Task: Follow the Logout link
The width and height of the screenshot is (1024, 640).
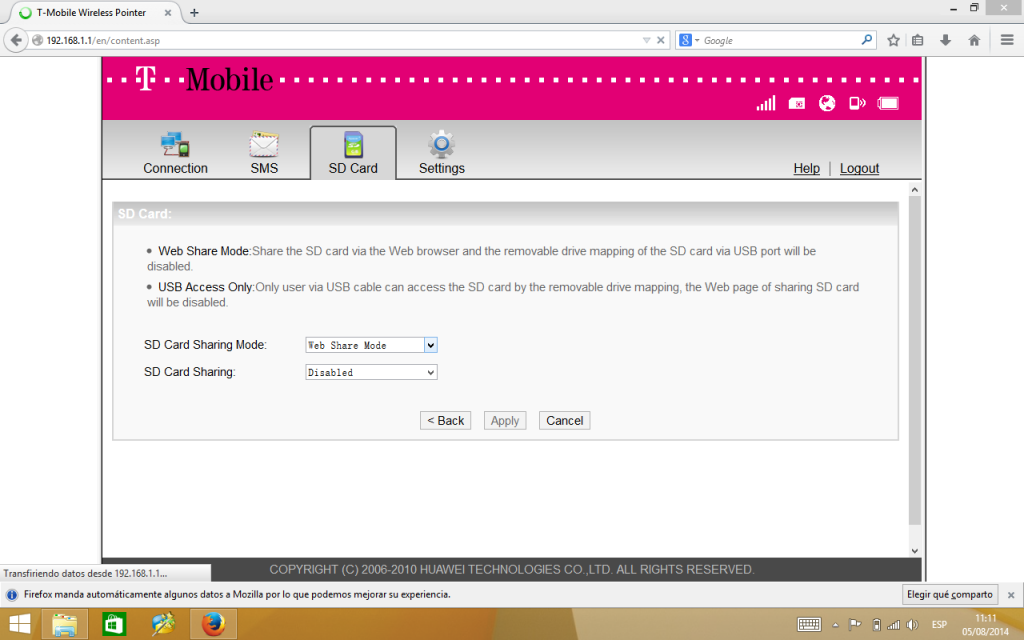Action: click(x=859, y=169)
